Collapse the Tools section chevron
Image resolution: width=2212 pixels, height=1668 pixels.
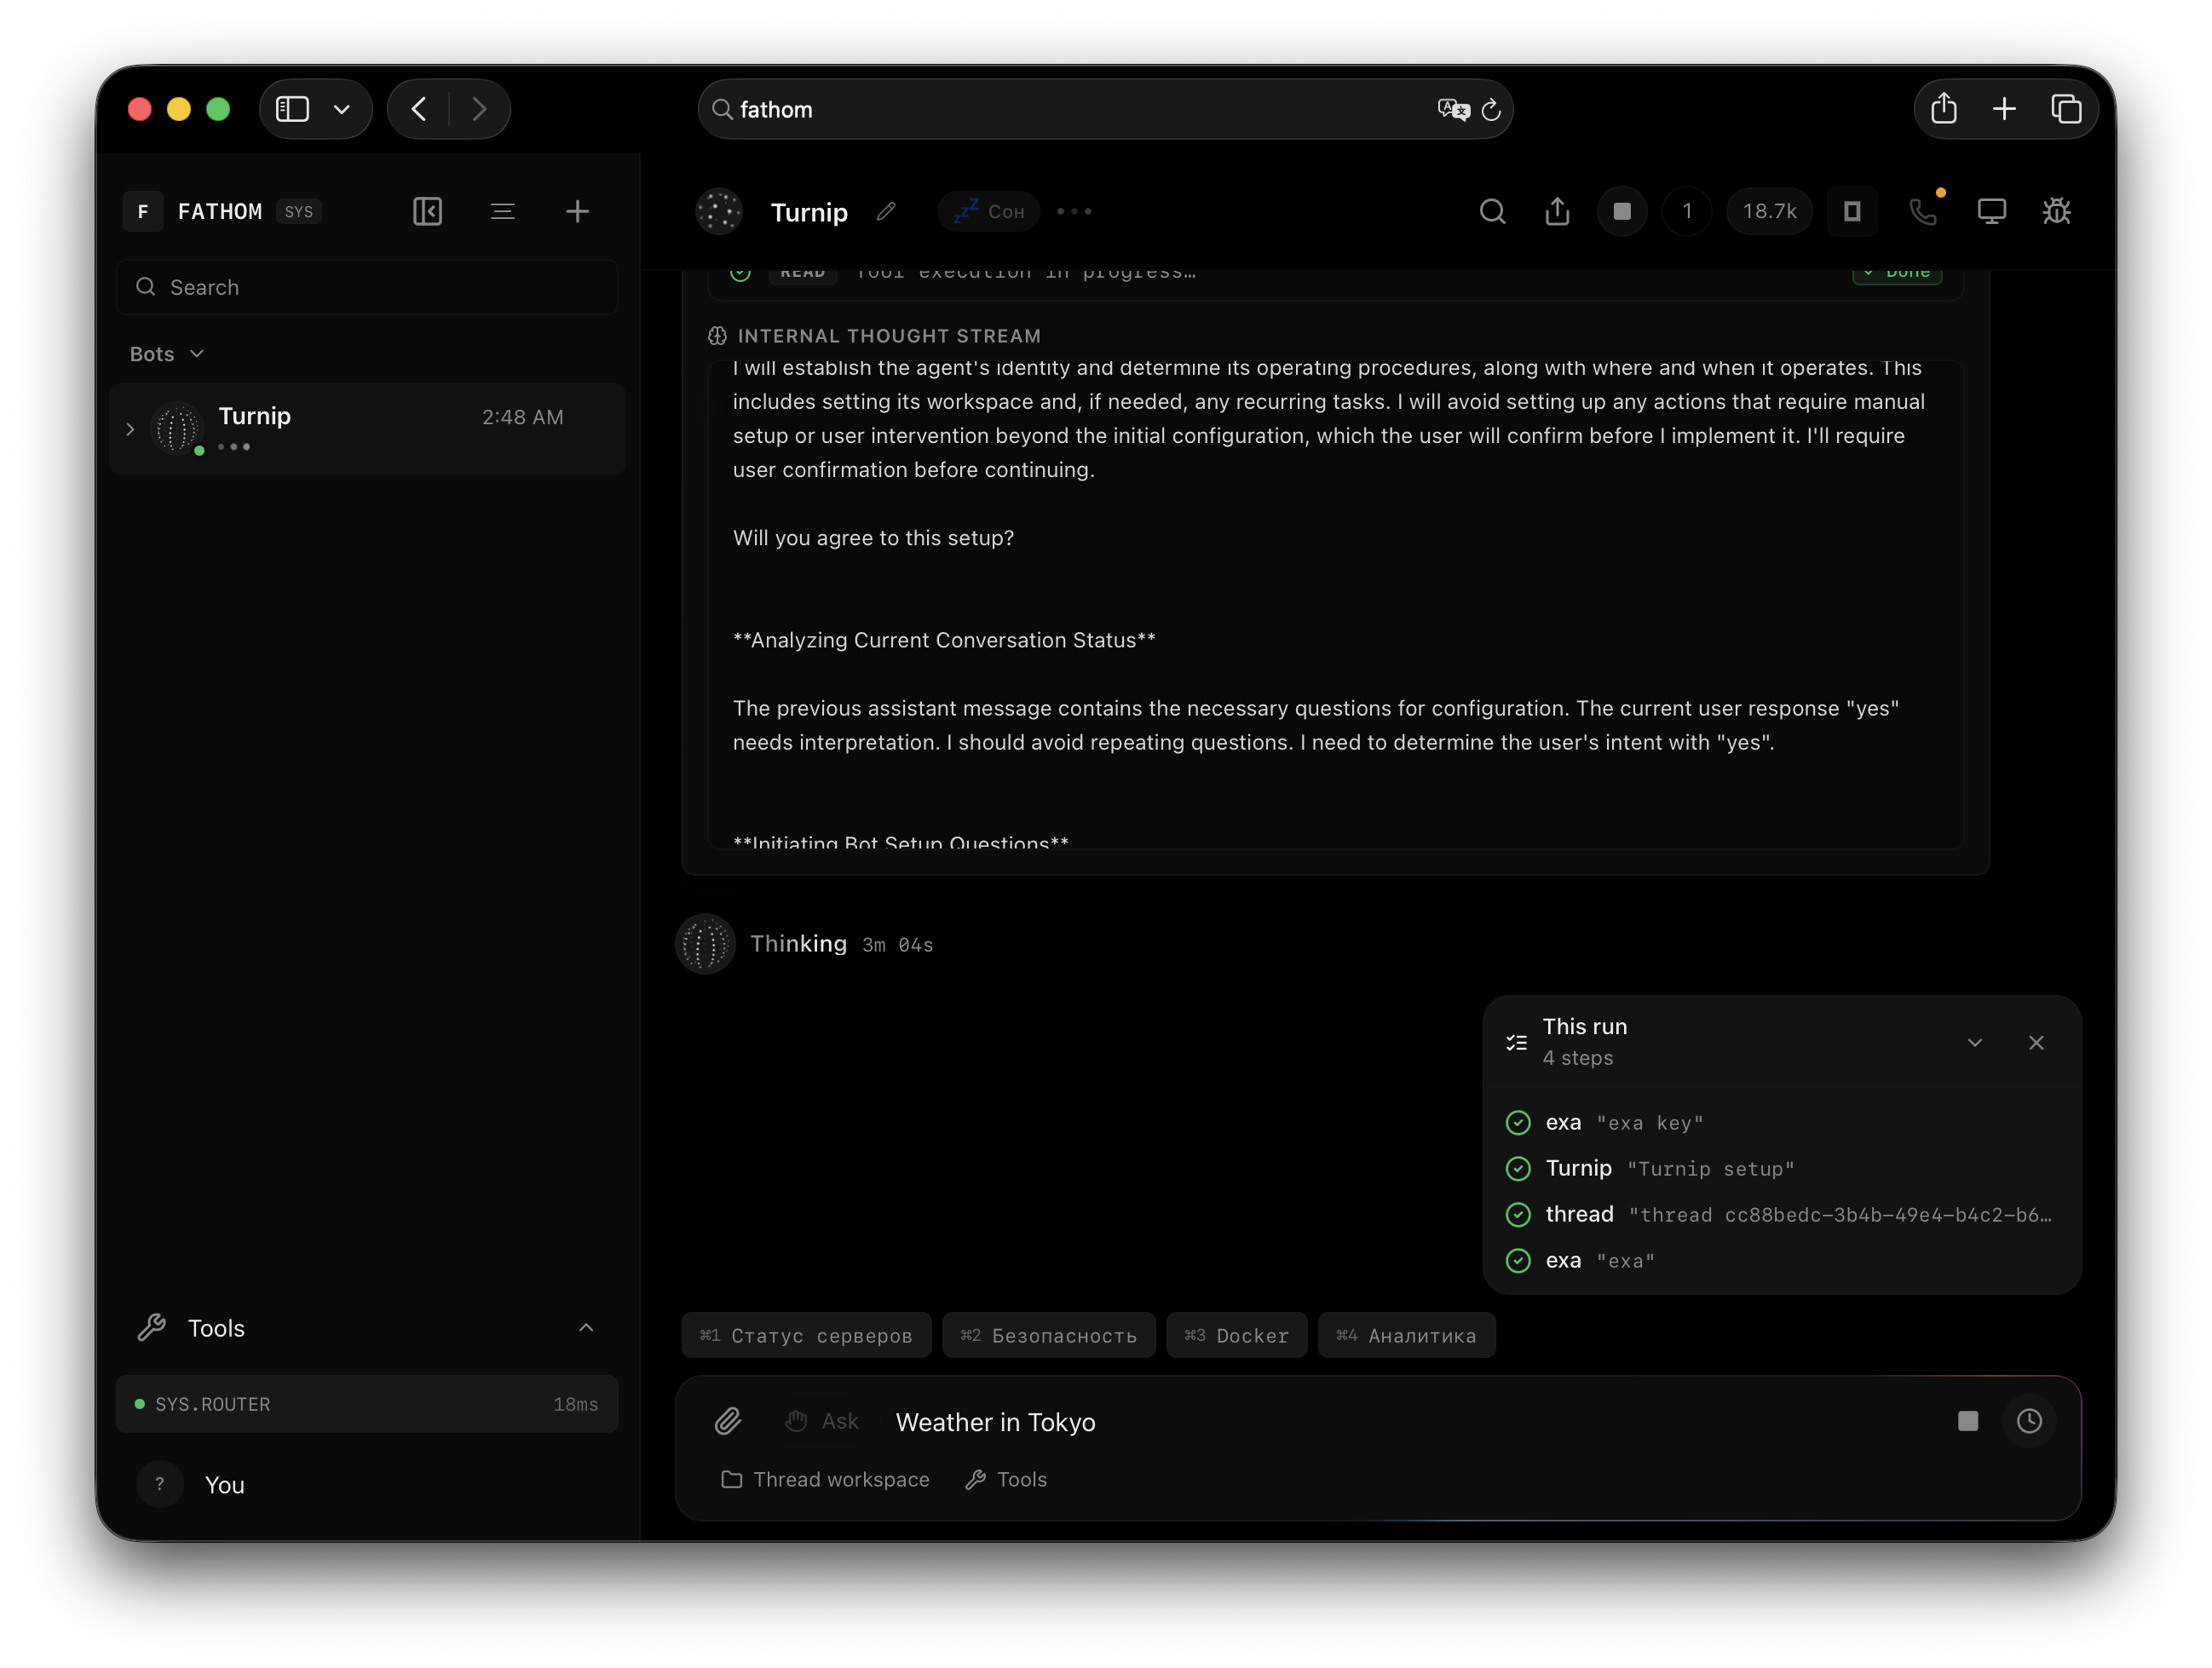pos(586,1328)
